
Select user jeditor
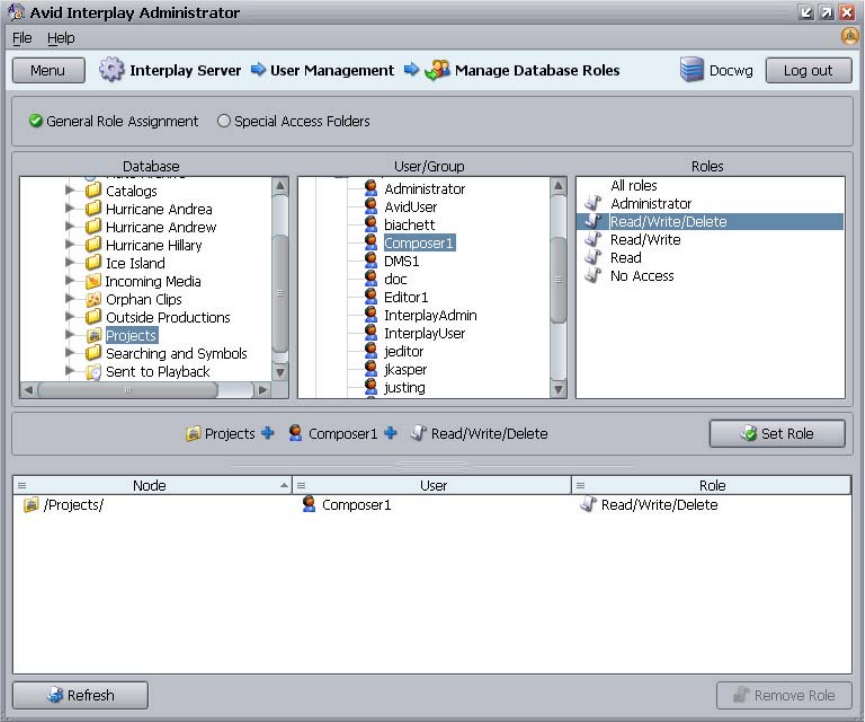click(x=404, y=351)
